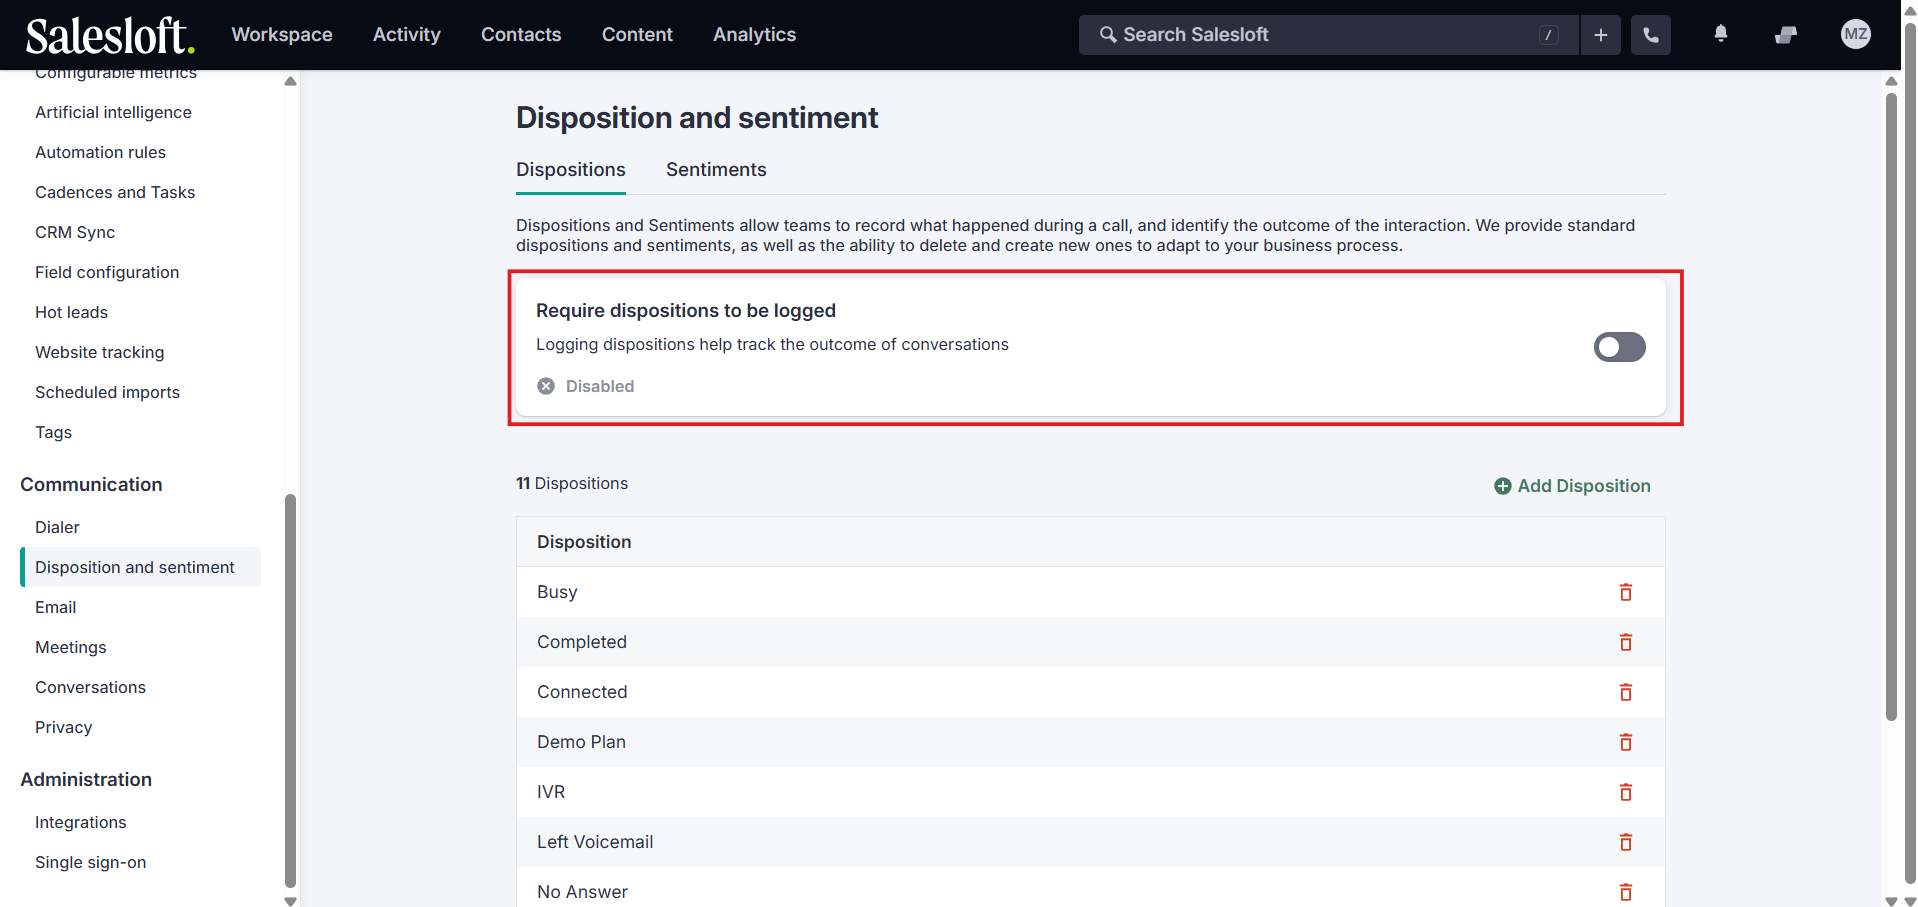
Task: Open Meetings settings
Action: [70, 647]
